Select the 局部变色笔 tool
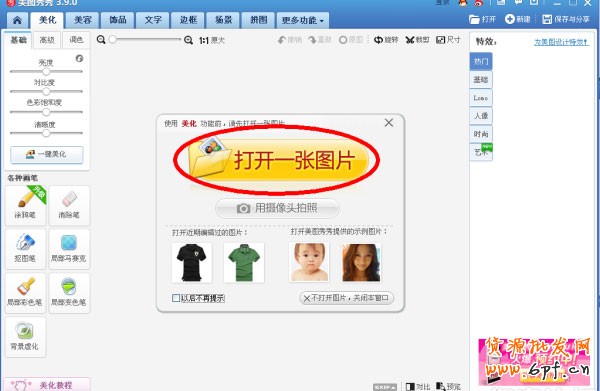Viewport: 600px width, 391px height. click(x=69, y=293)
